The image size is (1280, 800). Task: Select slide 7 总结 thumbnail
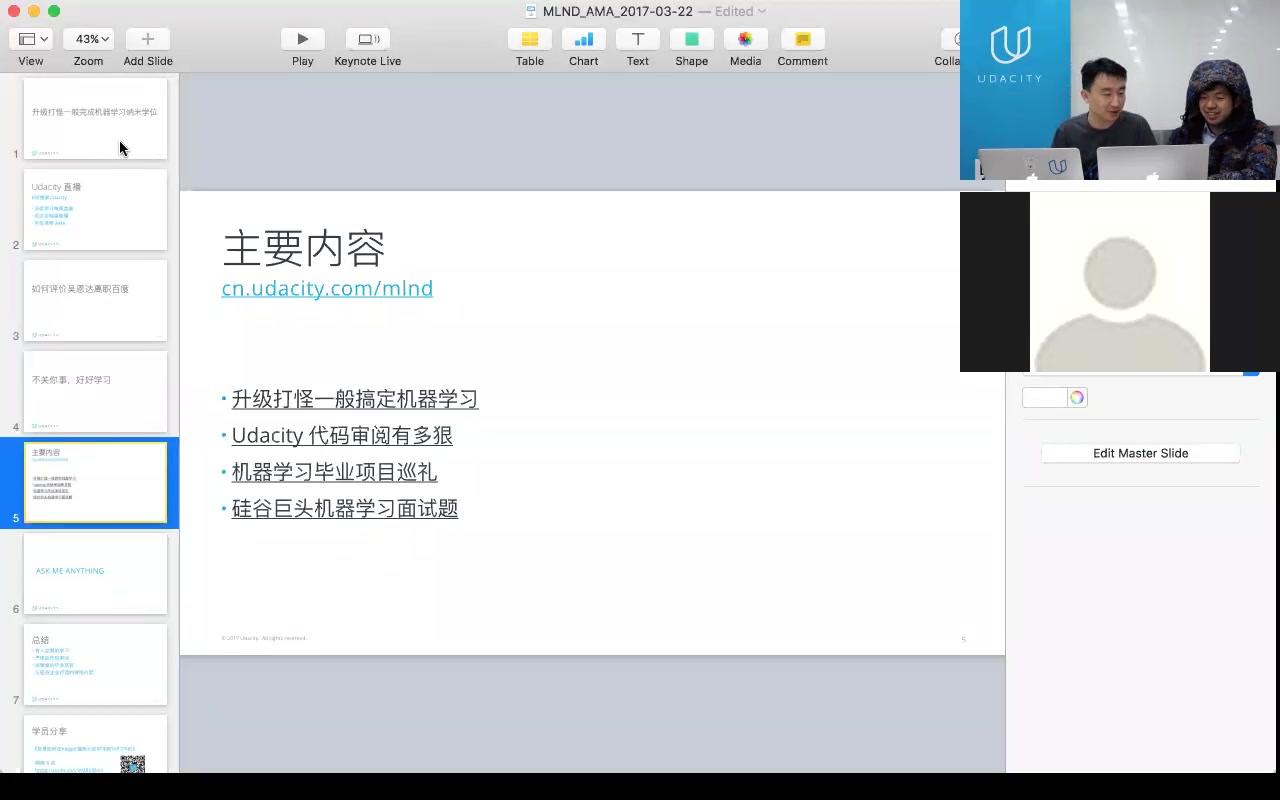95,665
